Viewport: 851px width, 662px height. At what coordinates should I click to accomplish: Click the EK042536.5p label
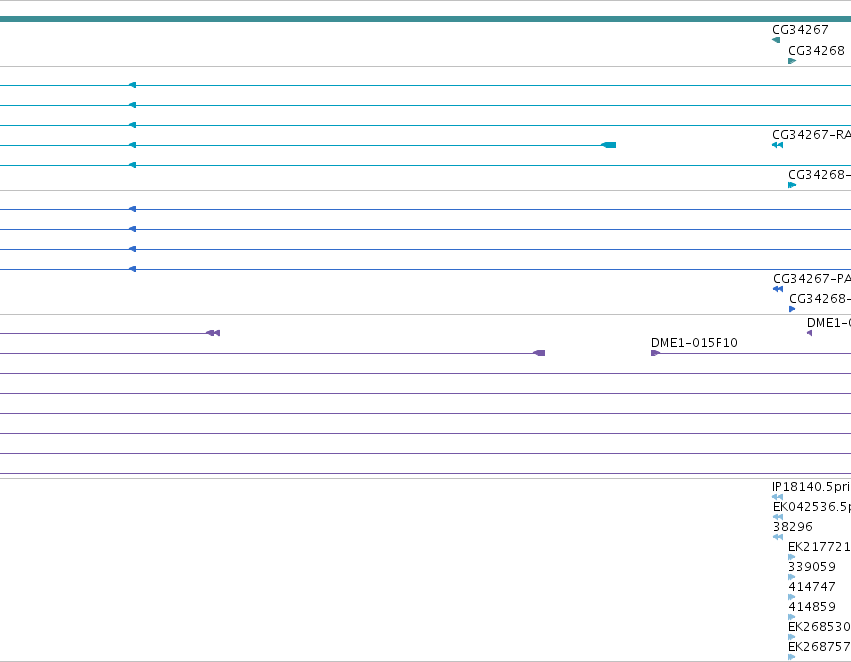[x=812, y=506]
